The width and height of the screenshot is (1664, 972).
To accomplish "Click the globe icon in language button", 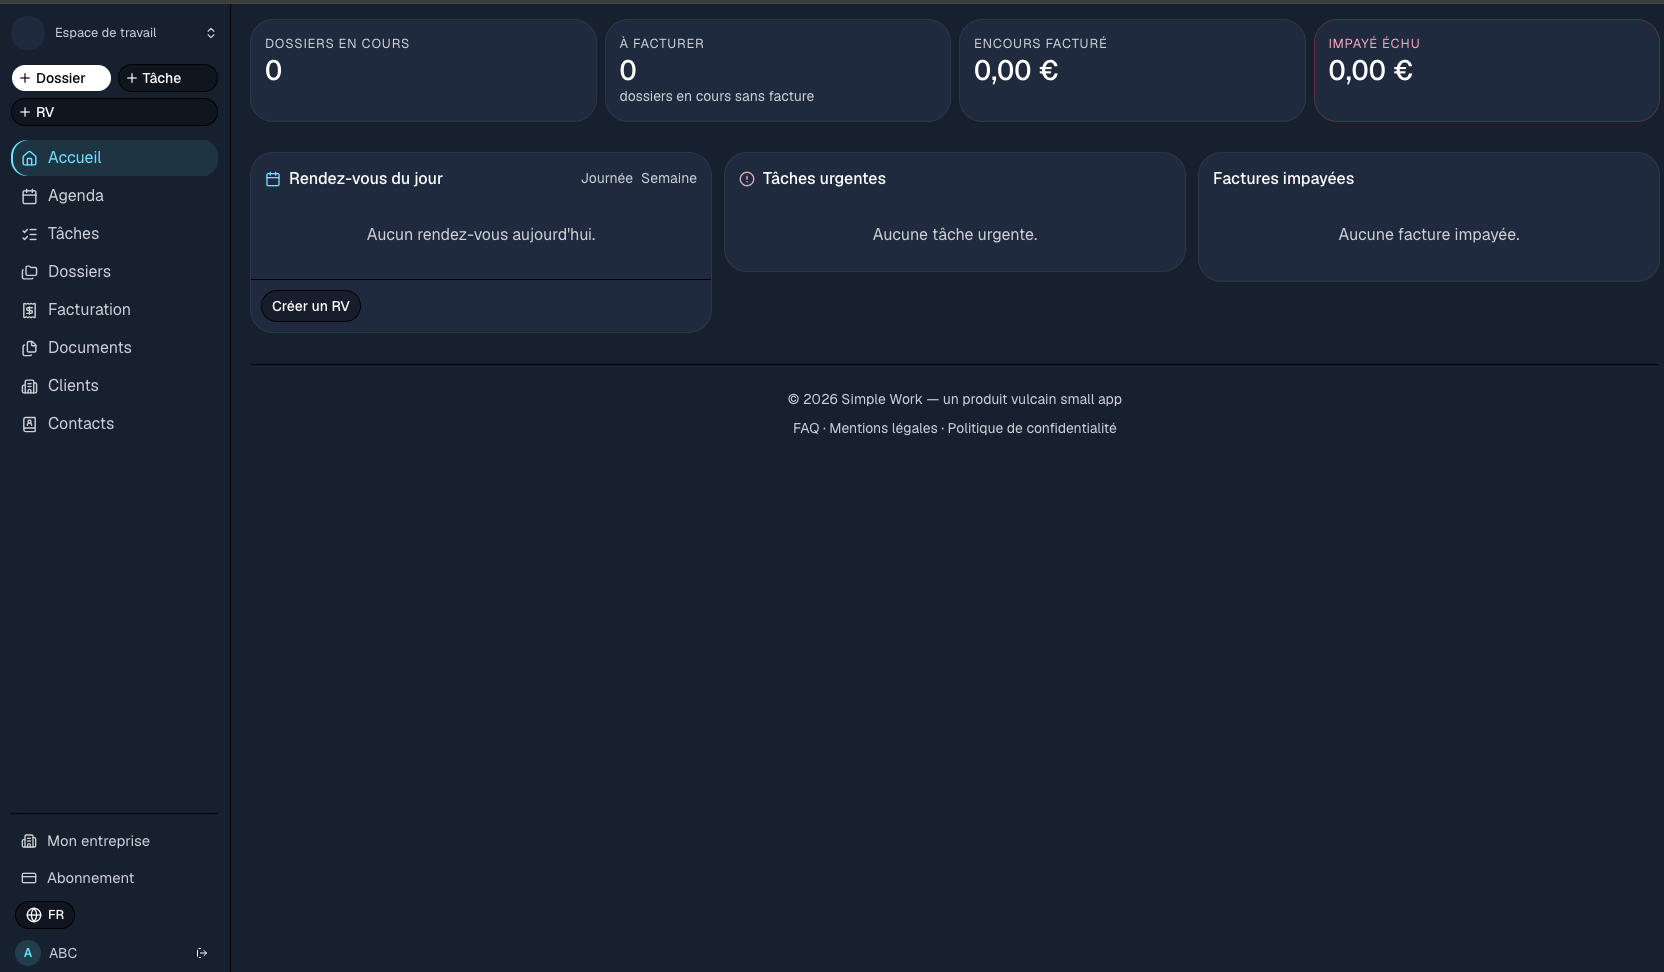I will tap(34, 915).
